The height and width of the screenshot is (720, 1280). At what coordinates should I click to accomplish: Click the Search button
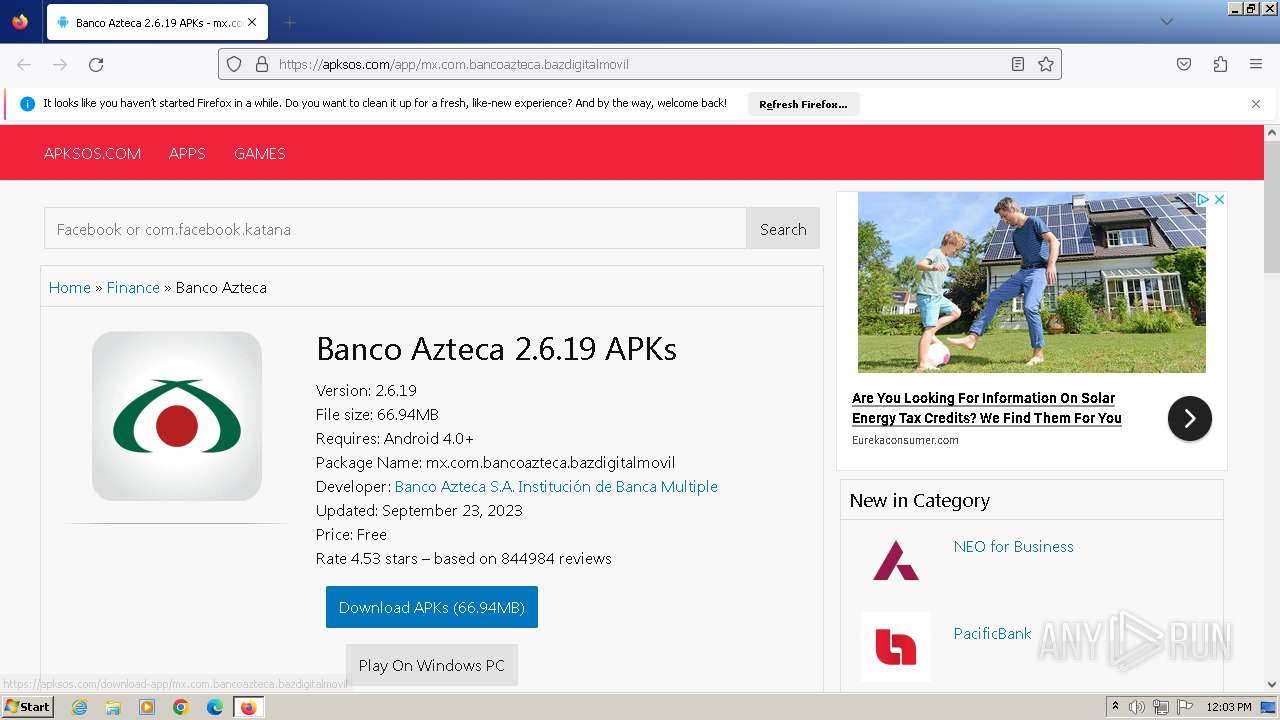point(783,229)
